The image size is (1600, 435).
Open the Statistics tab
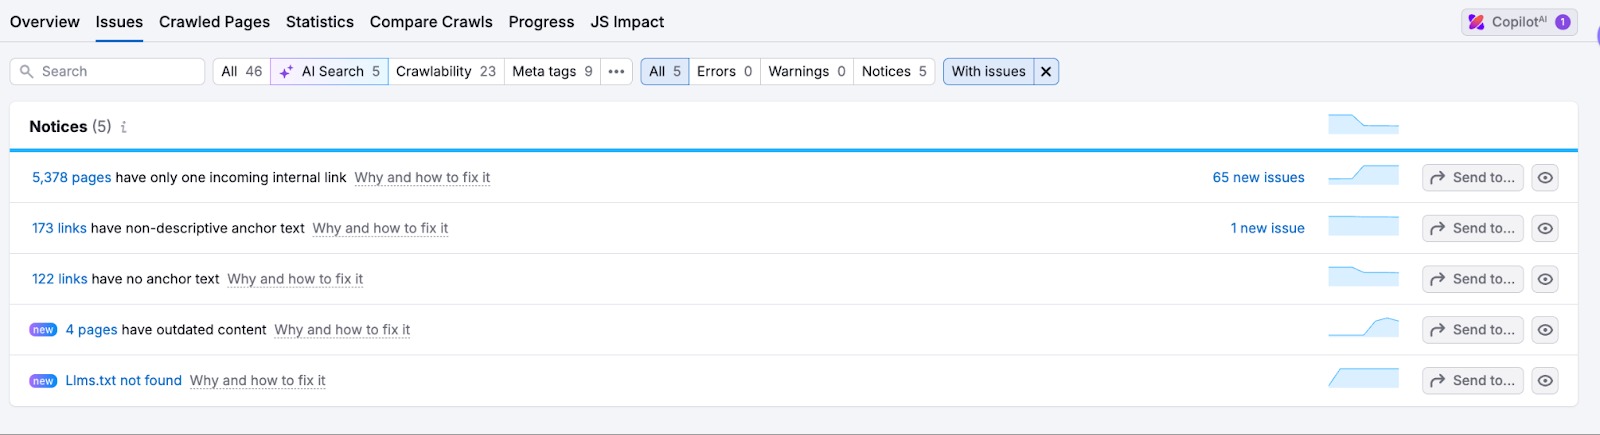coord(320,21)
